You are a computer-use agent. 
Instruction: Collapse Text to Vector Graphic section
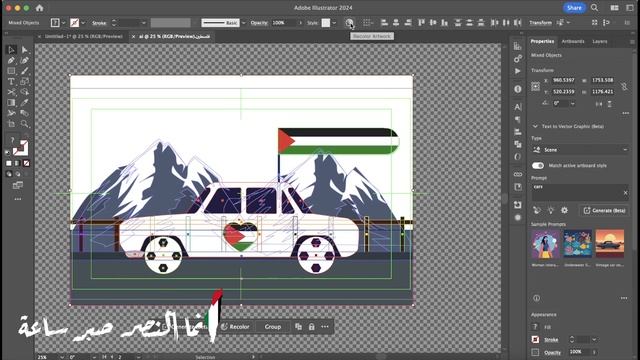(535, 127)
